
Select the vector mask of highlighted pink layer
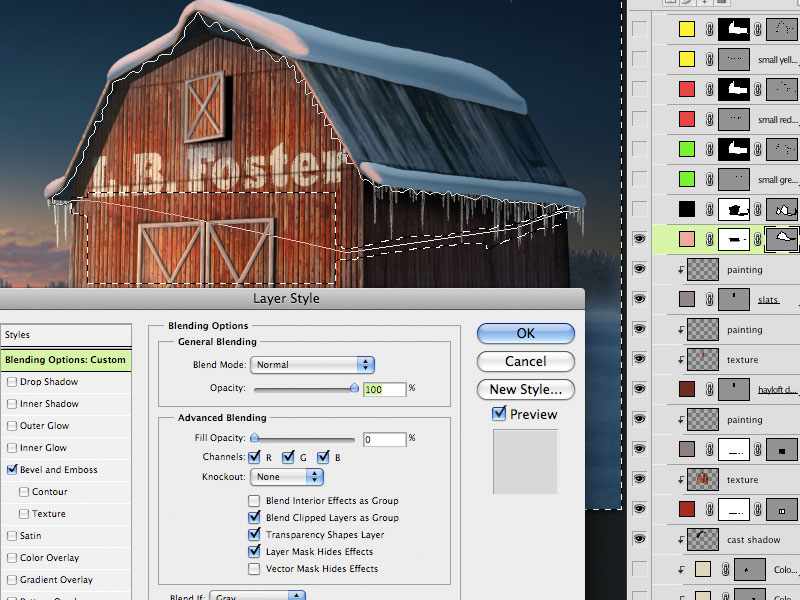[x=782, y=239]
